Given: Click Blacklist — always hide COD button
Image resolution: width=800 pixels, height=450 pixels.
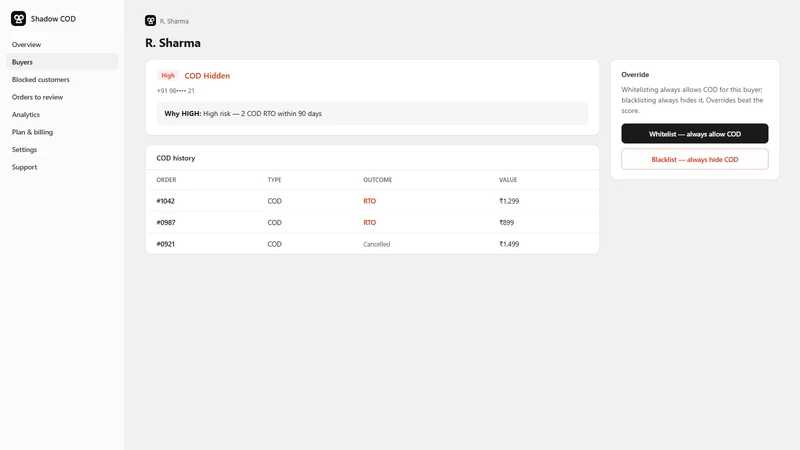Looking at the screenshot, I should (x=694, y=159).
